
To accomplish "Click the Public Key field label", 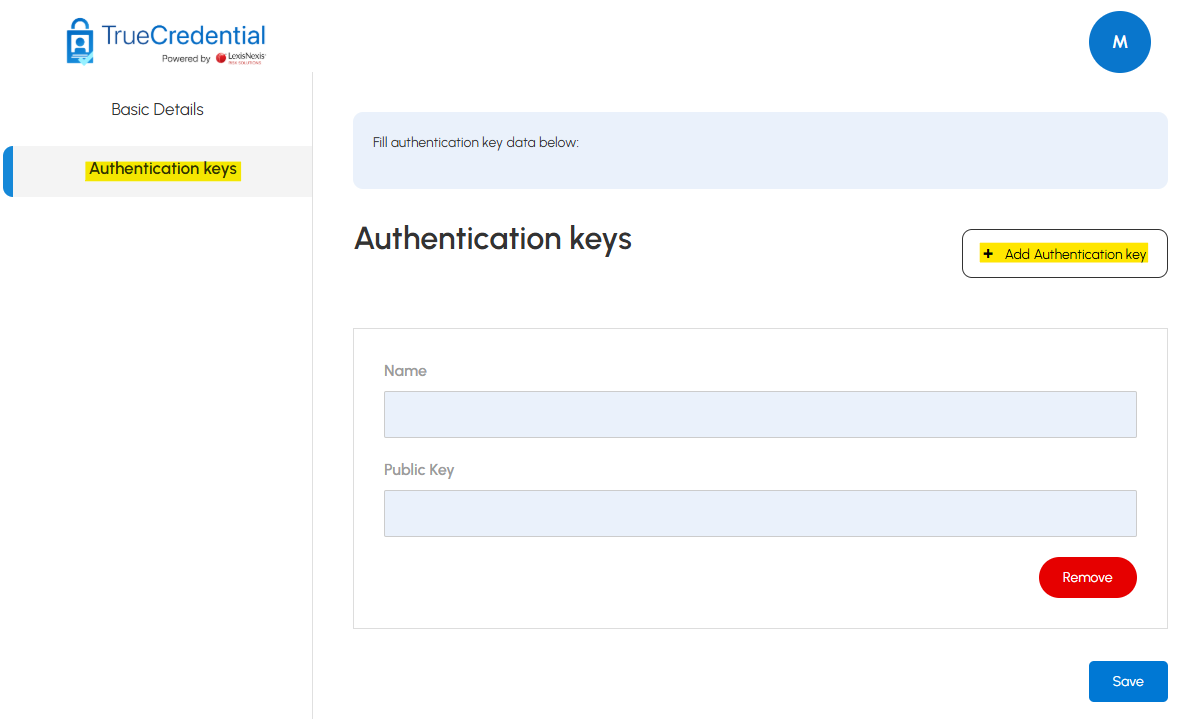I will (419, 470).
